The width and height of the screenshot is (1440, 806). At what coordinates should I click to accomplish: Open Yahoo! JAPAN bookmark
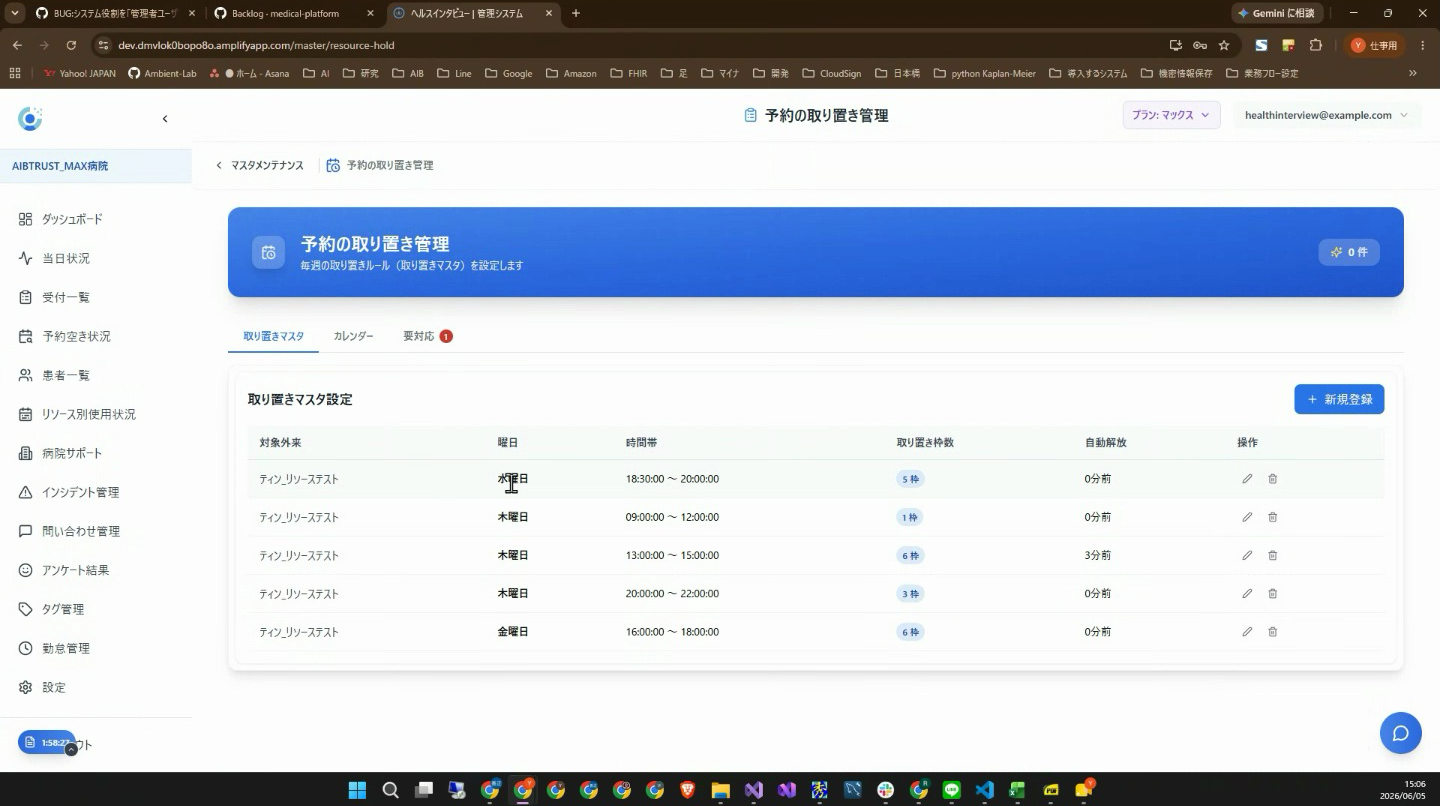(x=81, y=73)
